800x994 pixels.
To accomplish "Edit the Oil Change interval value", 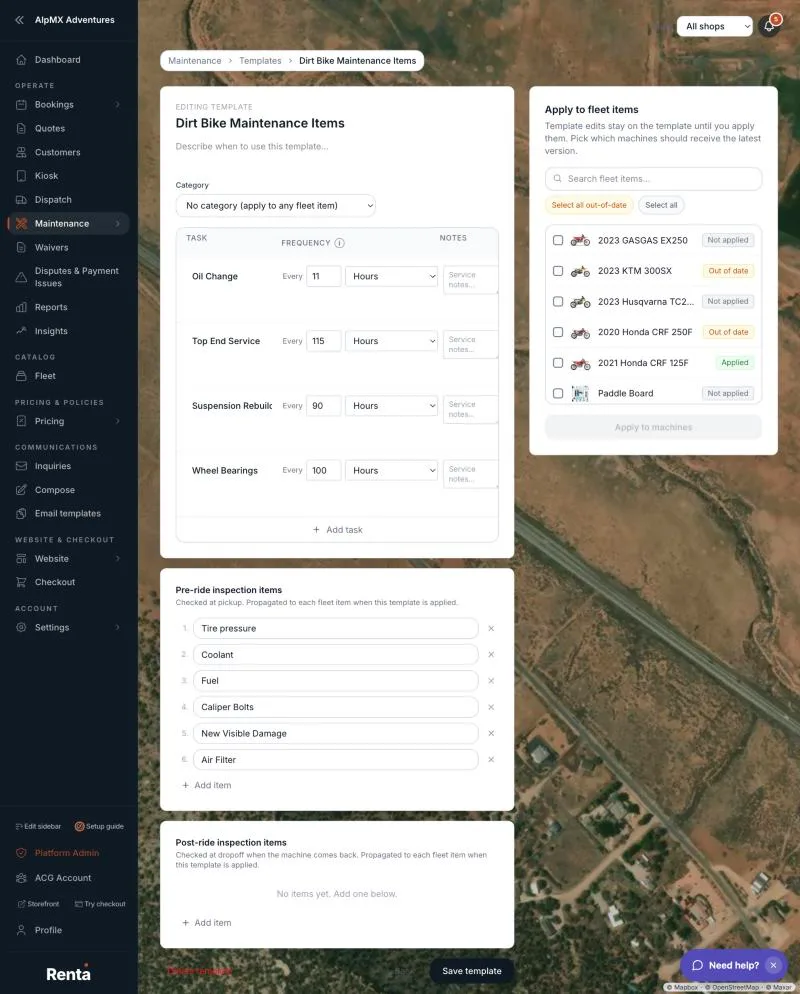I will (x=323, y=276).
